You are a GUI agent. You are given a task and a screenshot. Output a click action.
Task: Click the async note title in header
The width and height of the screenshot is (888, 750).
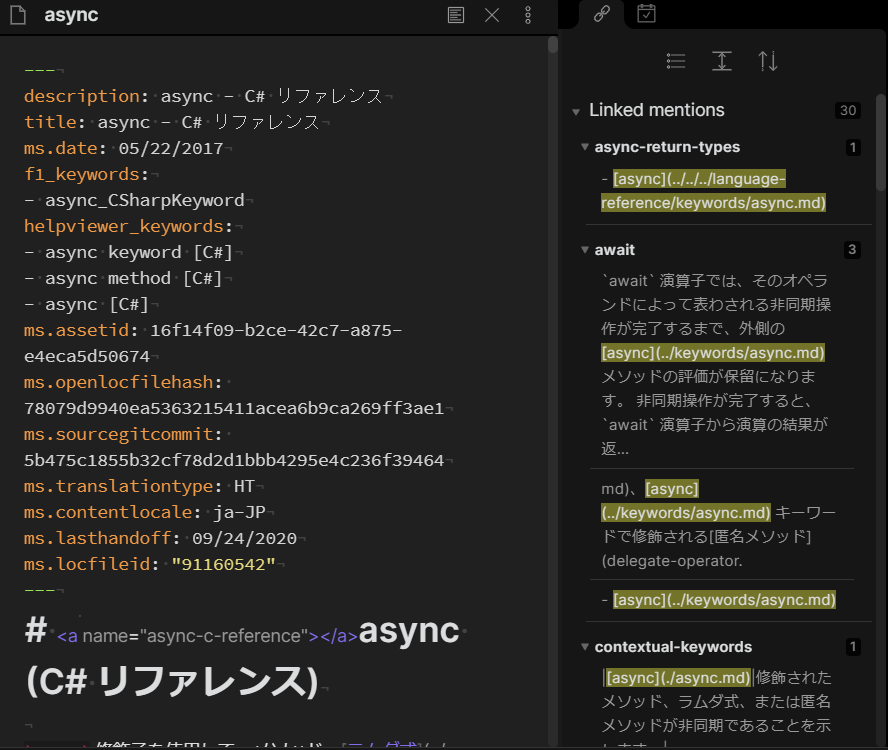click(x=71, y=15)
